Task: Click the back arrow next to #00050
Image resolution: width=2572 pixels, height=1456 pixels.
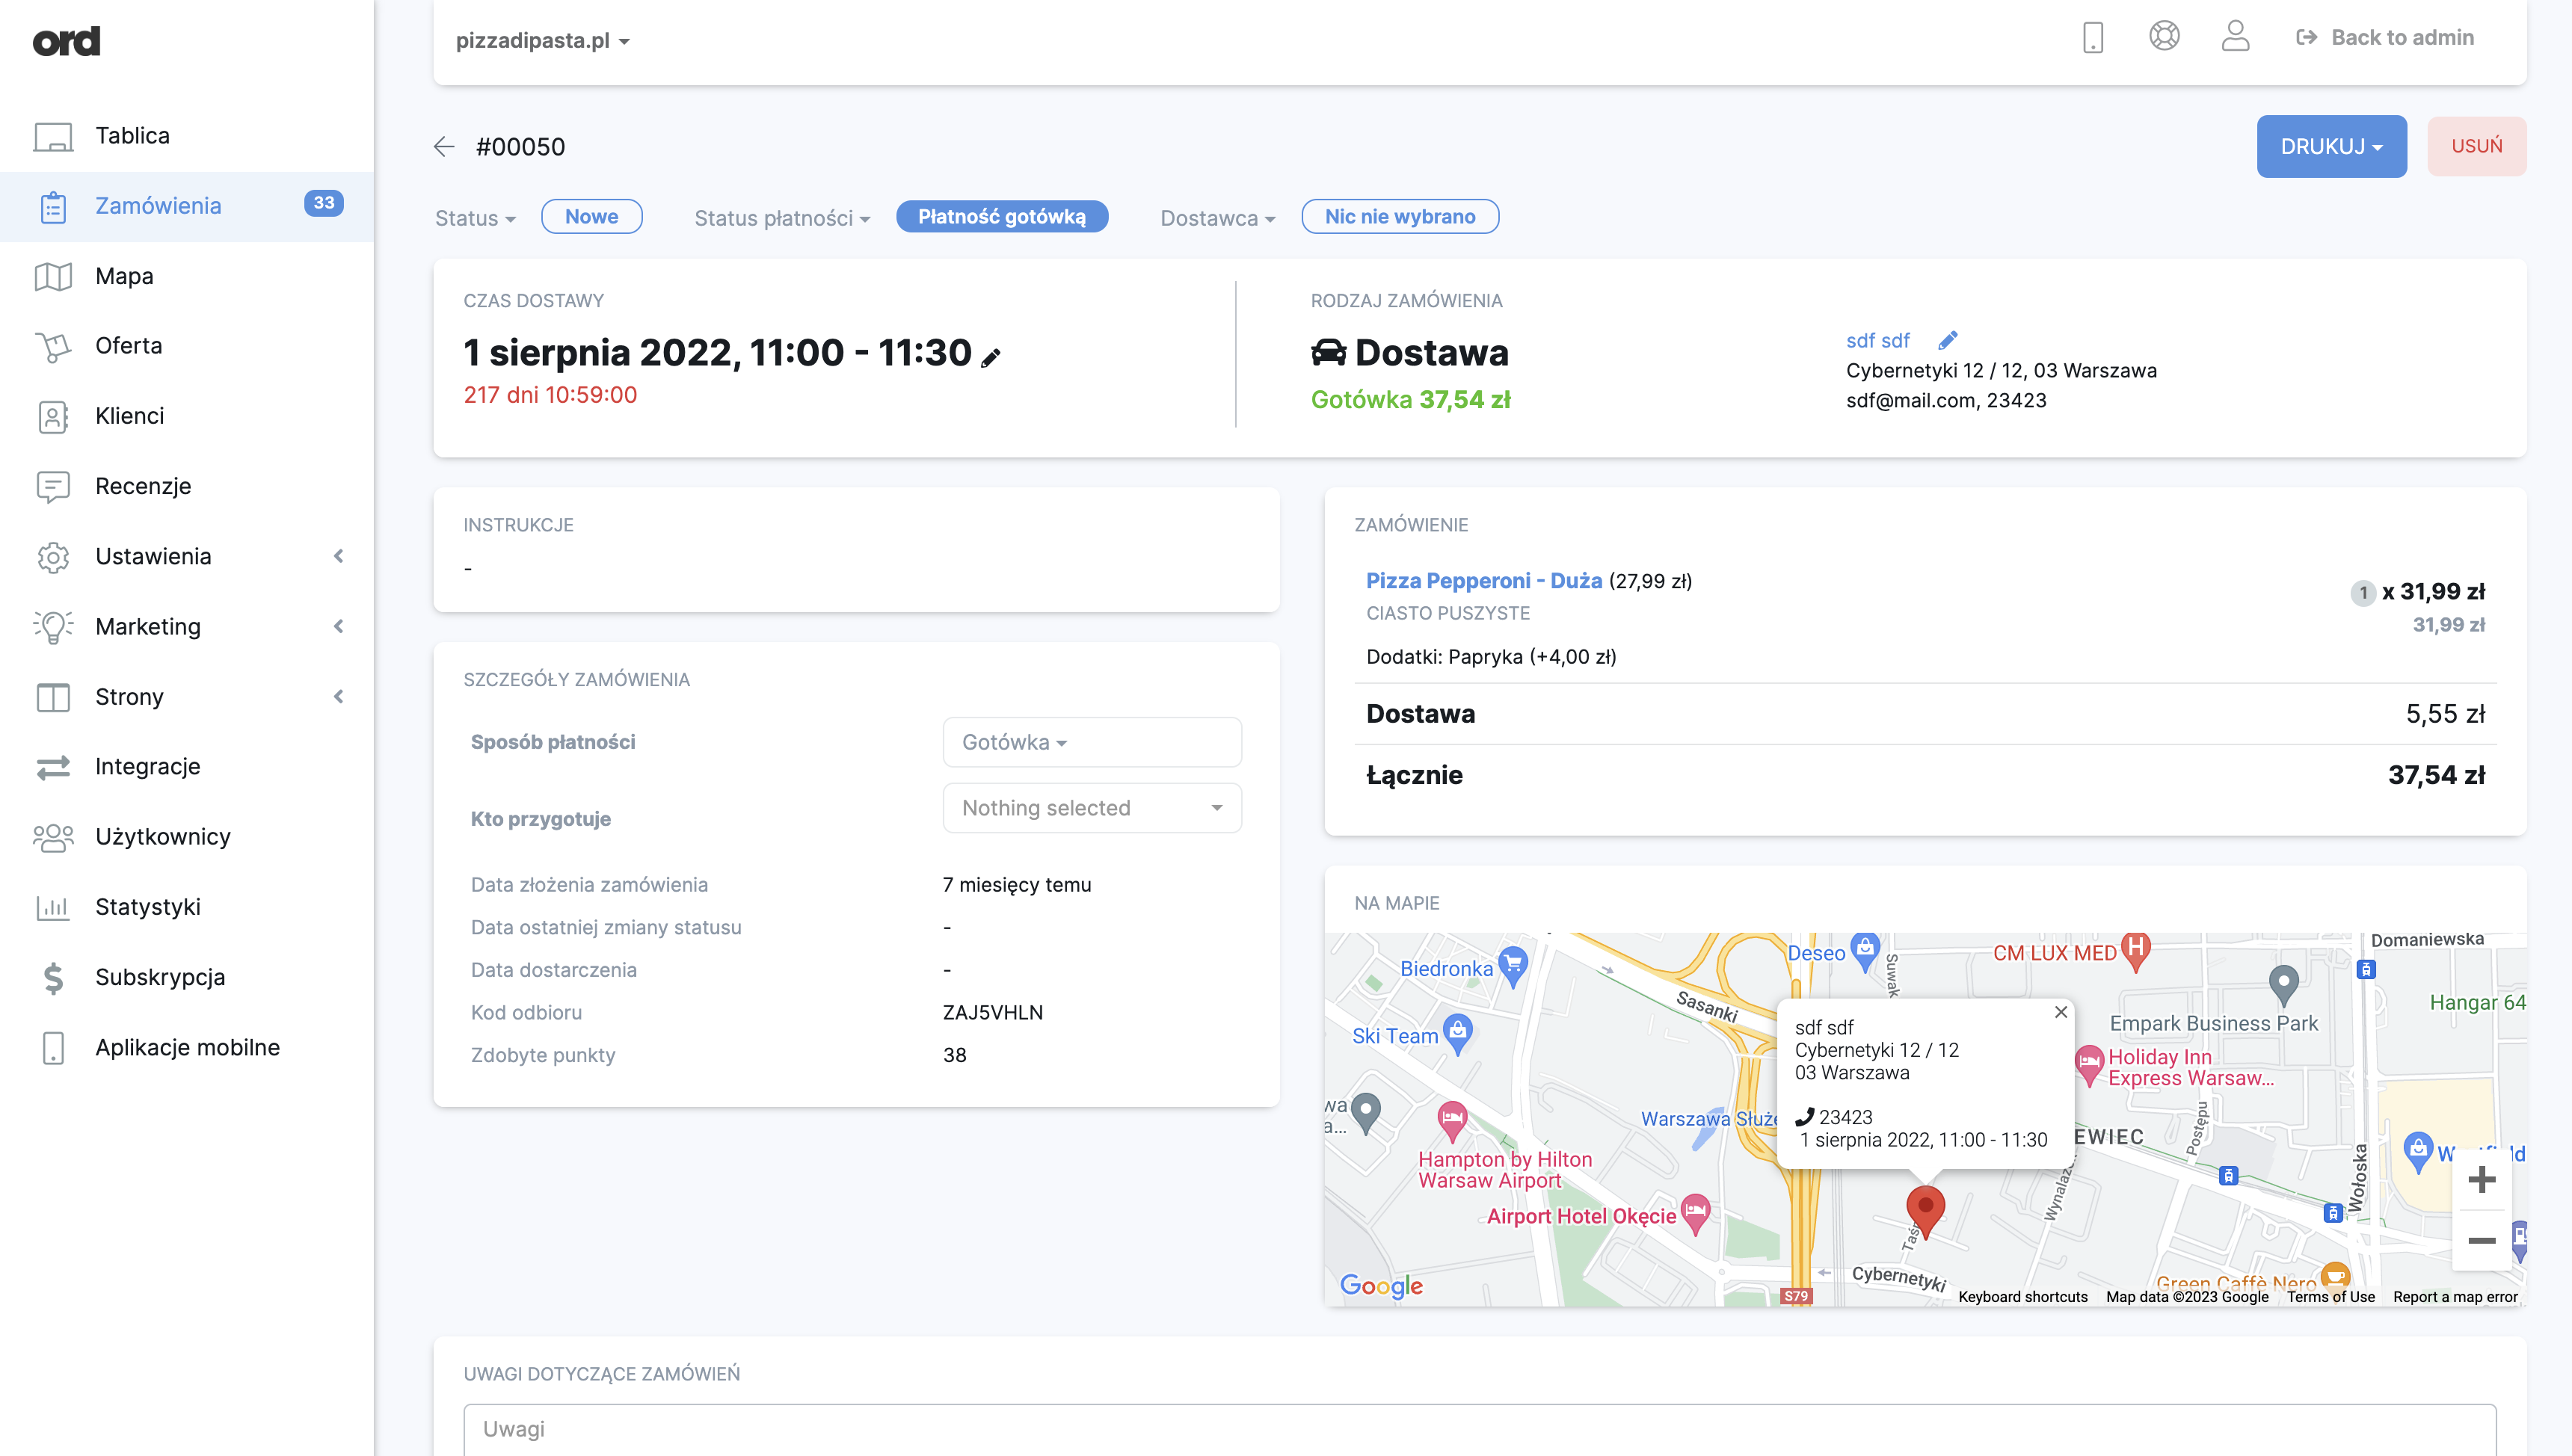Action: [444, 147]
